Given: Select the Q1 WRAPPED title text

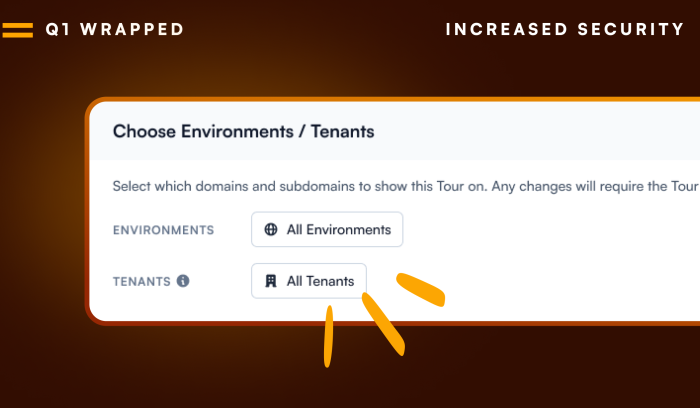Looking at the screenshot, I should (x=115, y=29).
